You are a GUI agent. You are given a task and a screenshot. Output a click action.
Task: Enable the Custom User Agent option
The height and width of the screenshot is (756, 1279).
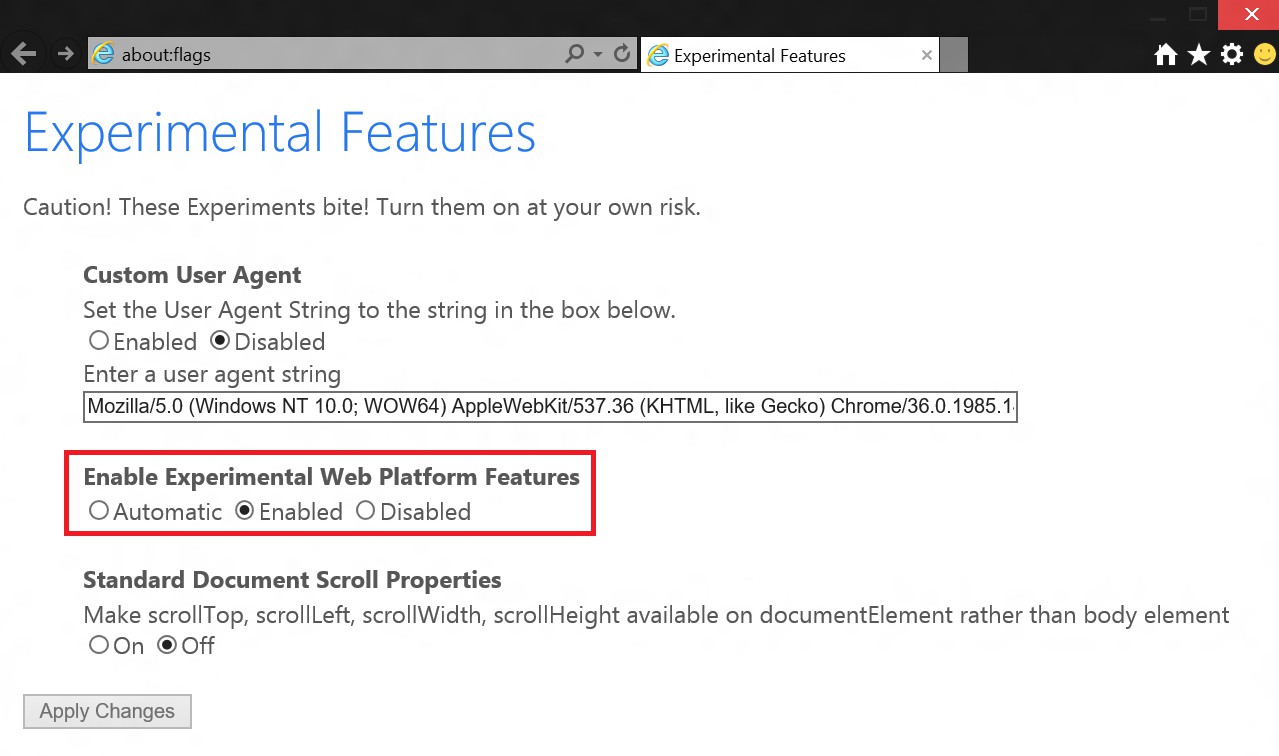(x=99, y=341)
